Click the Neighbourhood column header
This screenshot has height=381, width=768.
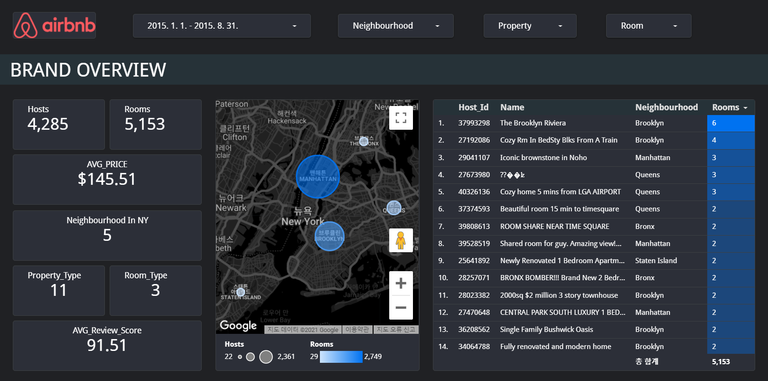tap(666, 107)
